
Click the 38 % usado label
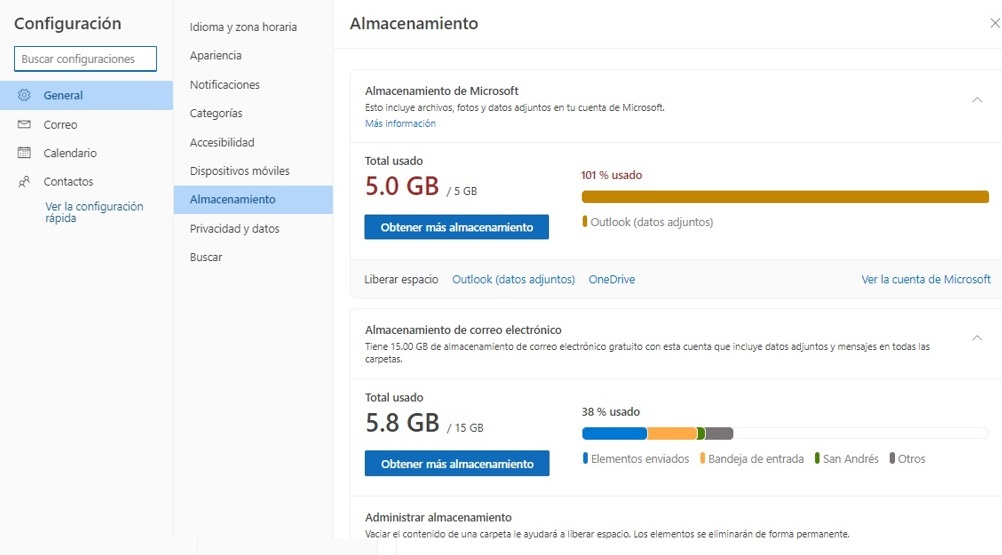coord(610,412)
